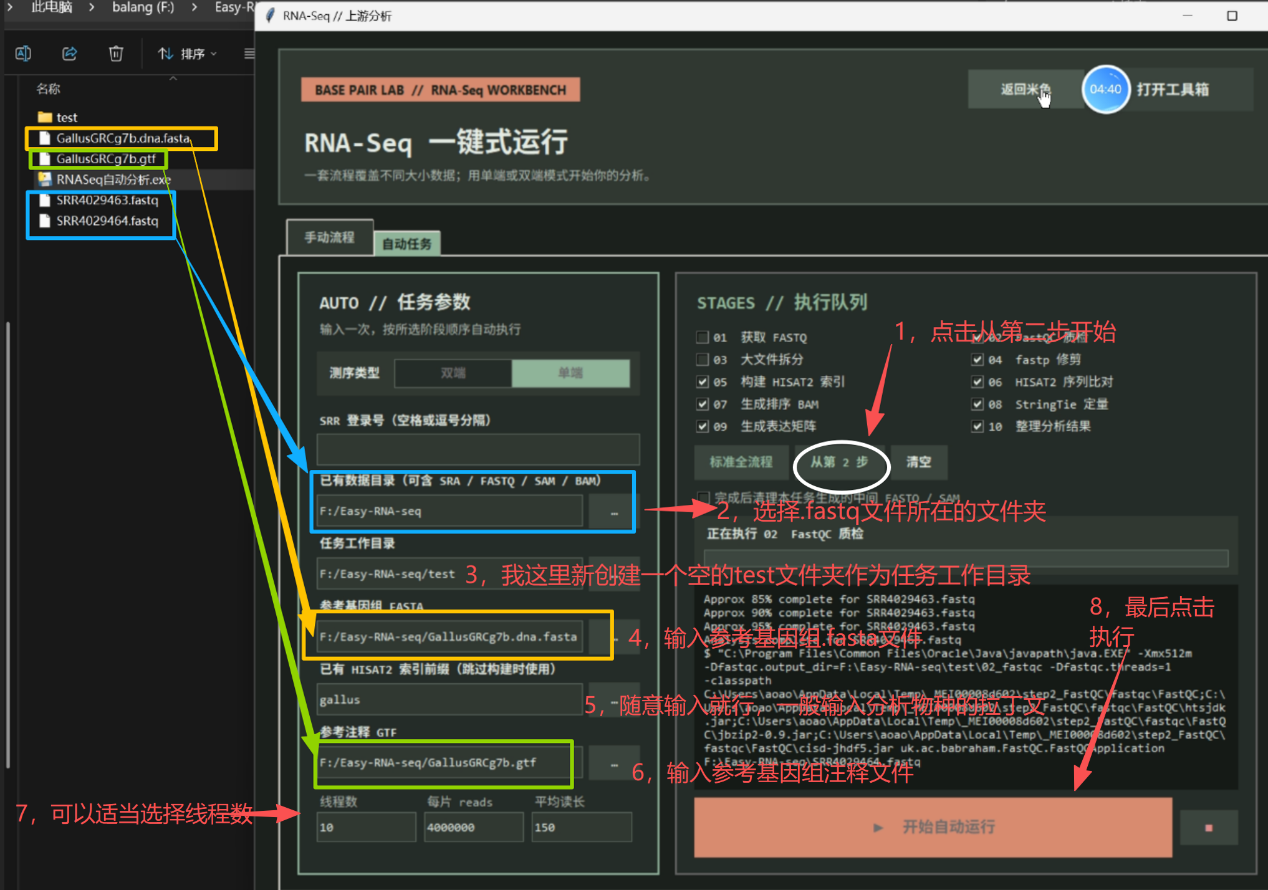Viewport: 1268px width, 890px height.
Task: Select the test folder icon in File Explorer
Action: [x=44, y=117]
